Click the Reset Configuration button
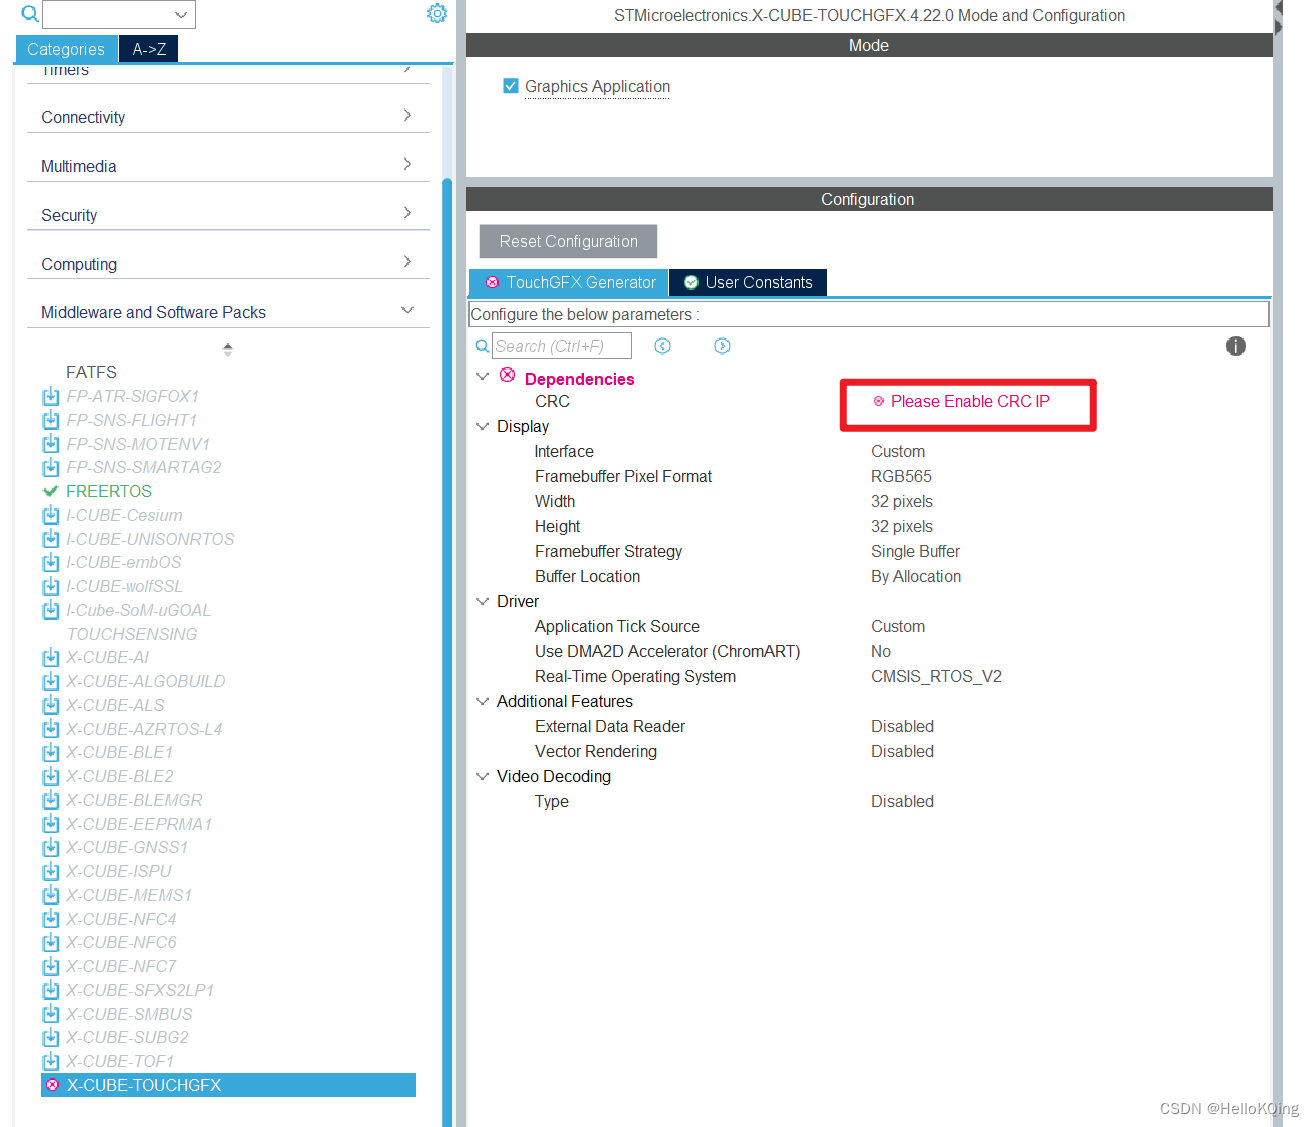 [568, 241]
